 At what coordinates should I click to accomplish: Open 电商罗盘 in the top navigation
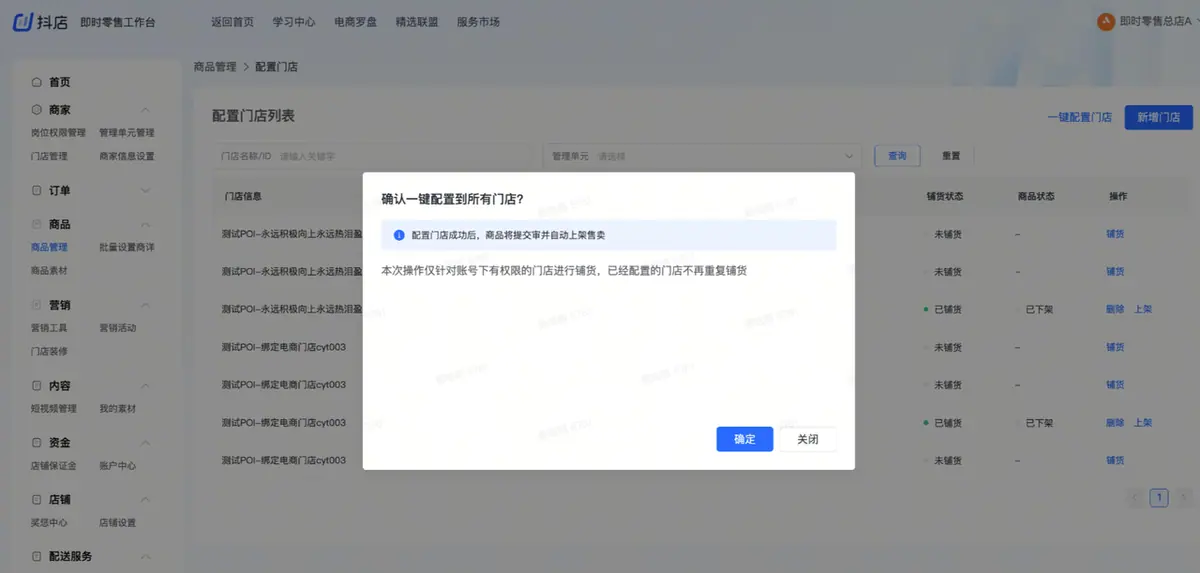(355, 22)
